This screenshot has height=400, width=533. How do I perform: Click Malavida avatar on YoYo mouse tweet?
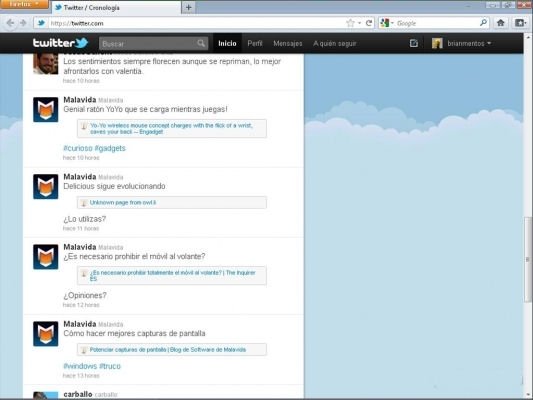[46, 109]
